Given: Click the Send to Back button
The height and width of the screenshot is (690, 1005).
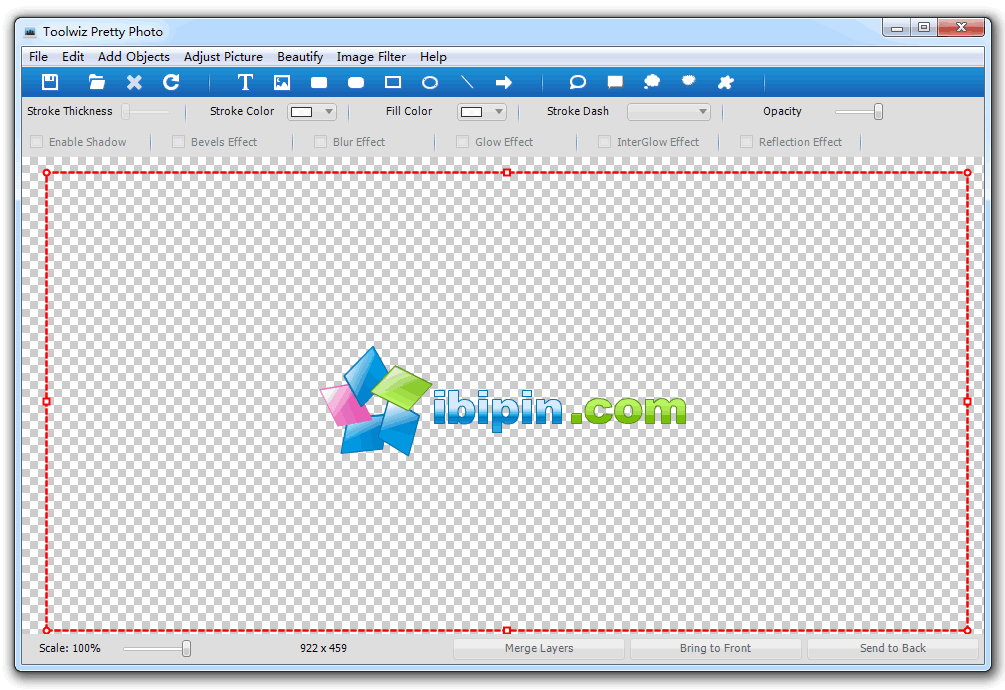Looking at the screenshot, I should 893,648.
